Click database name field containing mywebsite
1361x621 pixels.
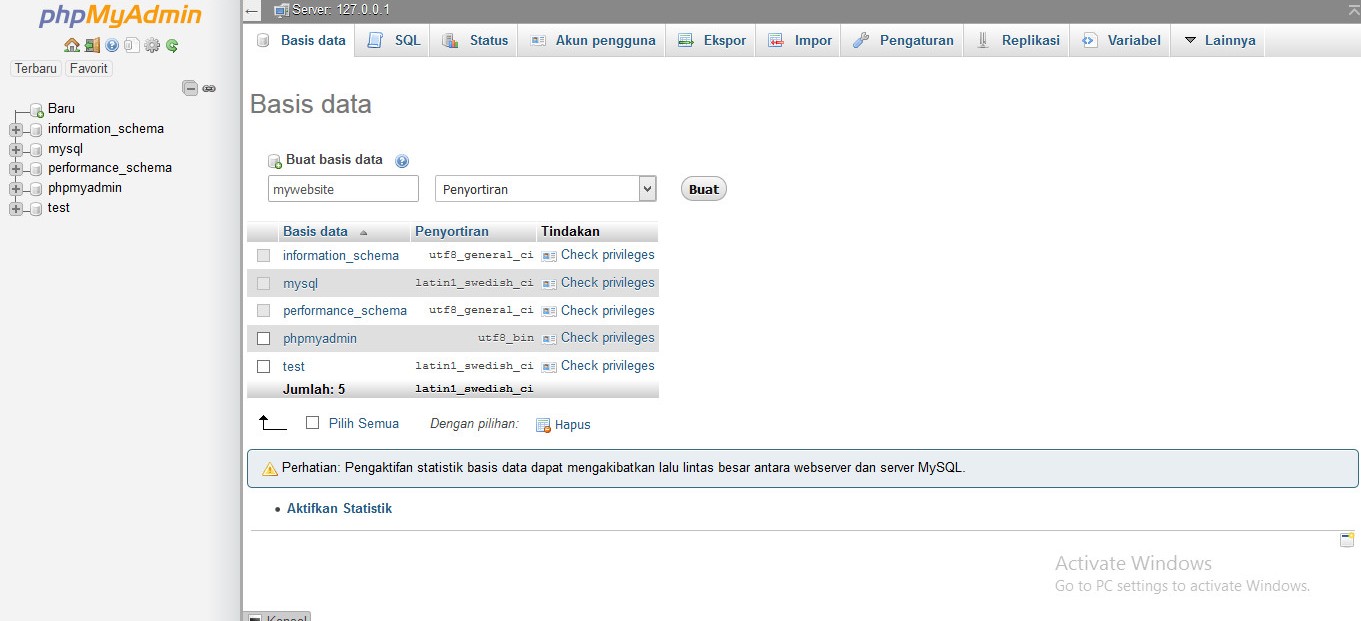pyautogui.click(x=343, y=189)
